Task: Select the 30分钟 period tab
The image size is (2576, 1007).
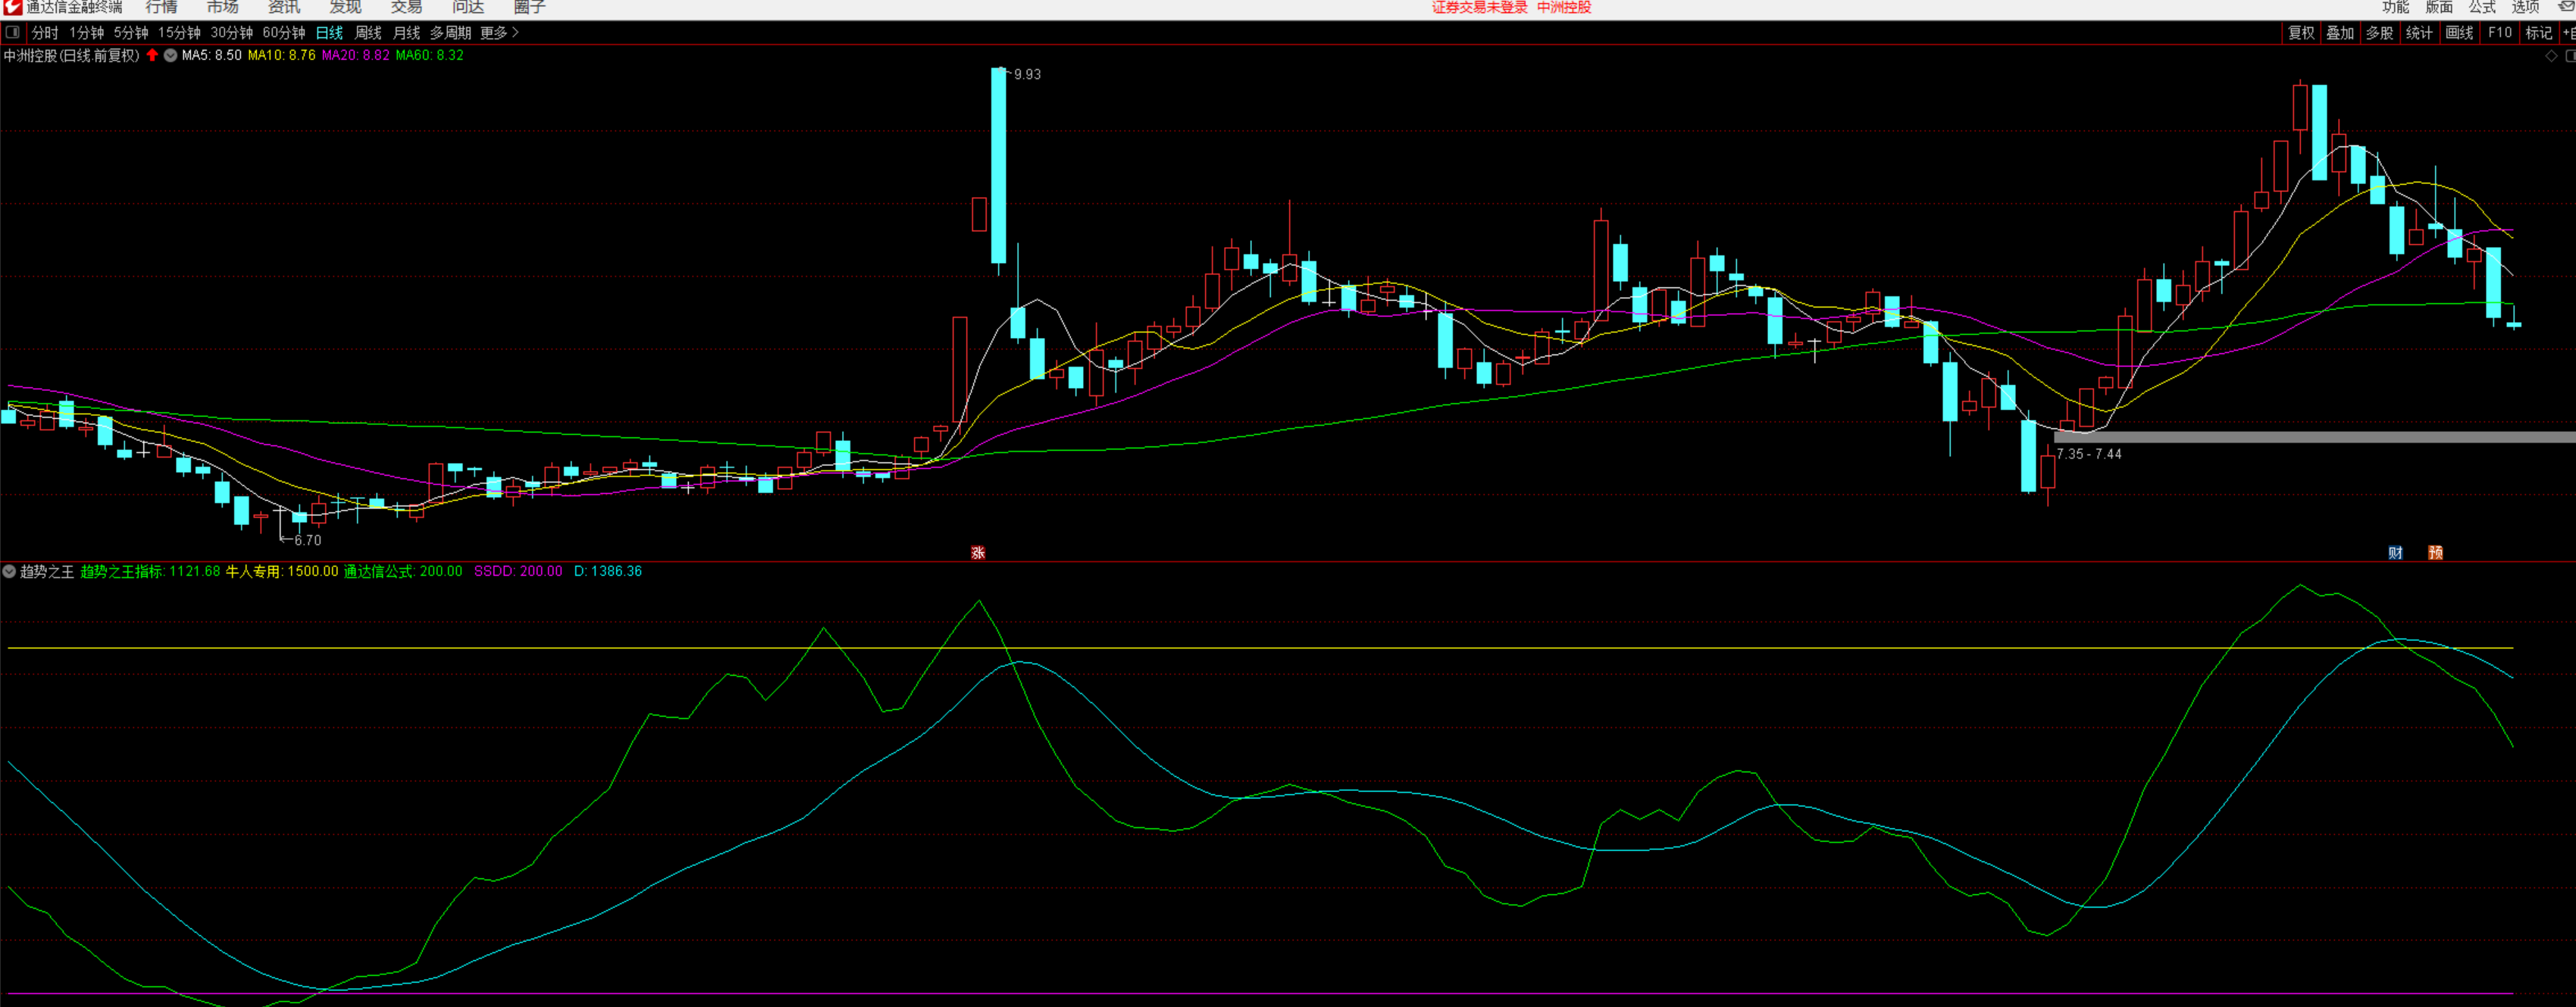Action: coord(231,33)
